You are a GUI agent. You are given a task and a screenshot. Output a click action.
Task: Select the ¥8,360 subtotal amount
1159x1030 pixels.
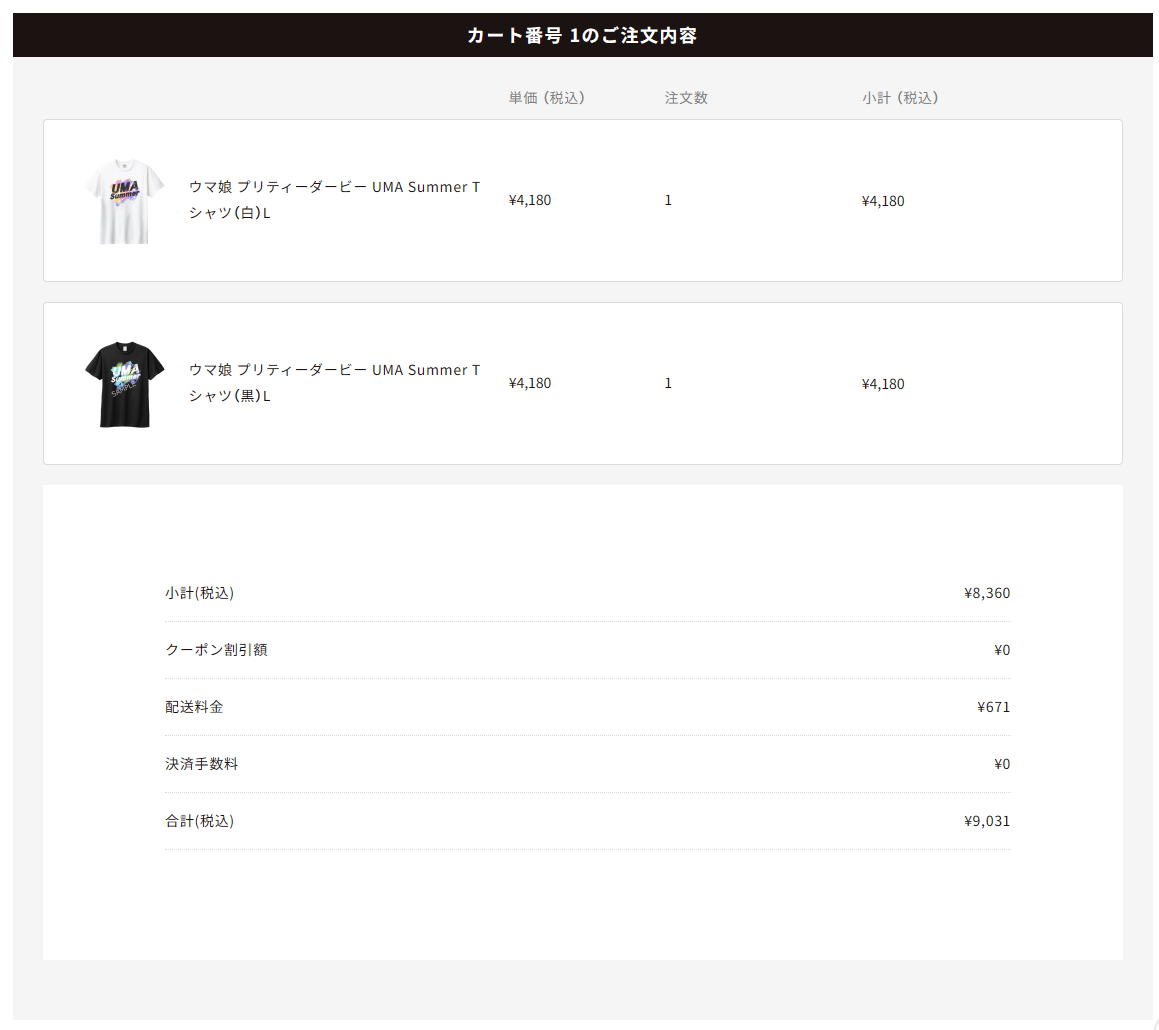tap(987, 593)
